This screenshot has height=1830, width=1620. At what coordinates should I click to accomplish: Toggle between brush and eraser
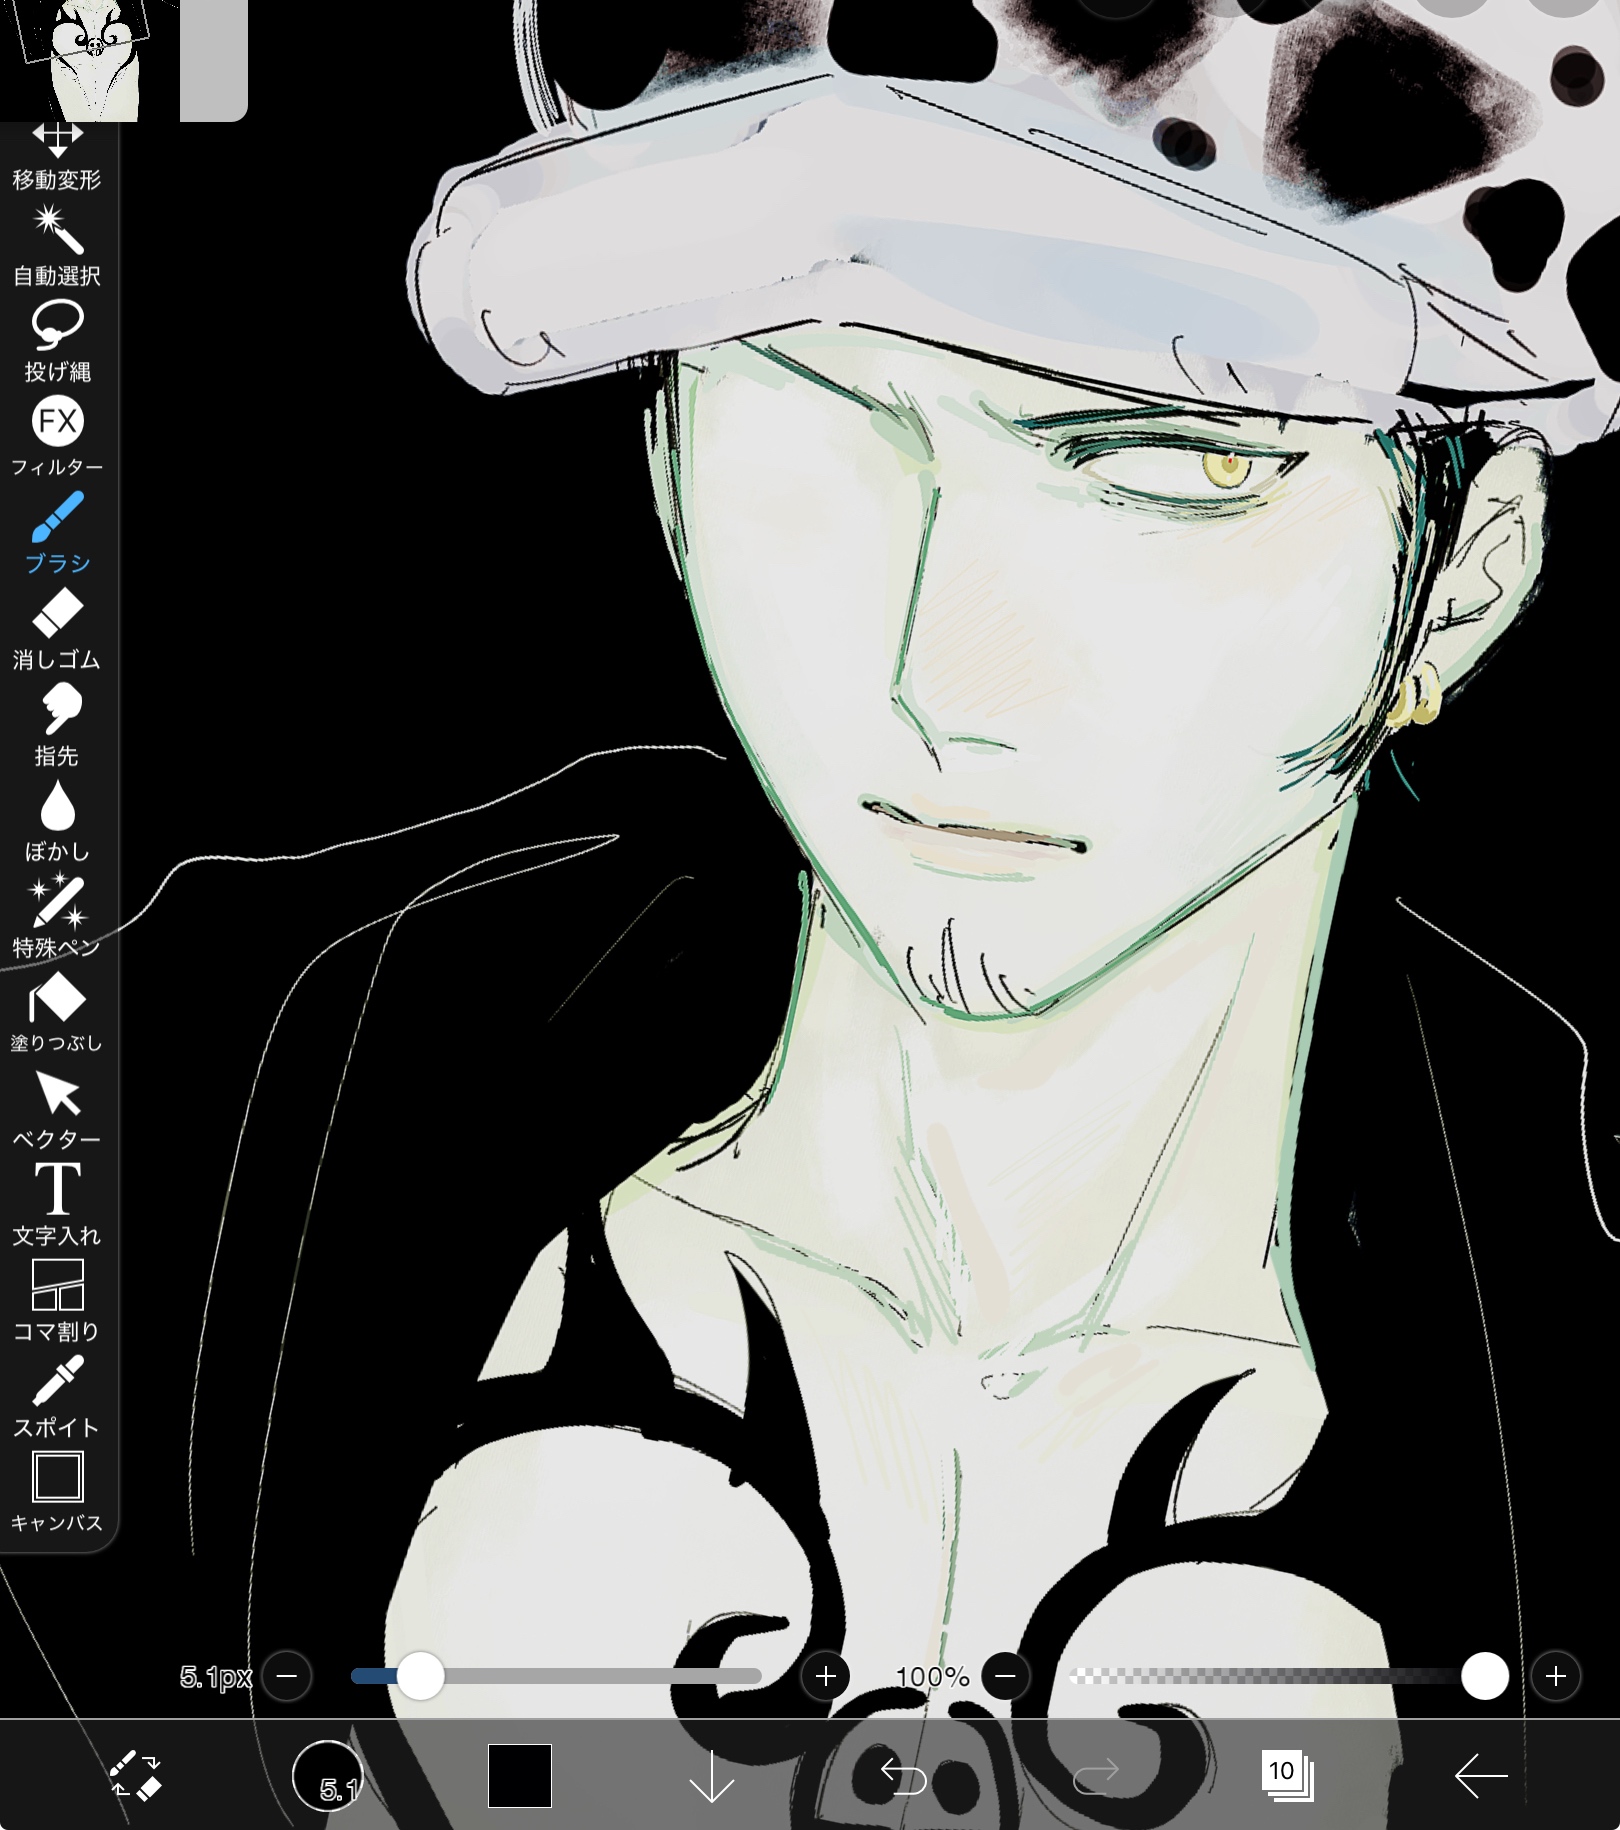coord(135,1775)
